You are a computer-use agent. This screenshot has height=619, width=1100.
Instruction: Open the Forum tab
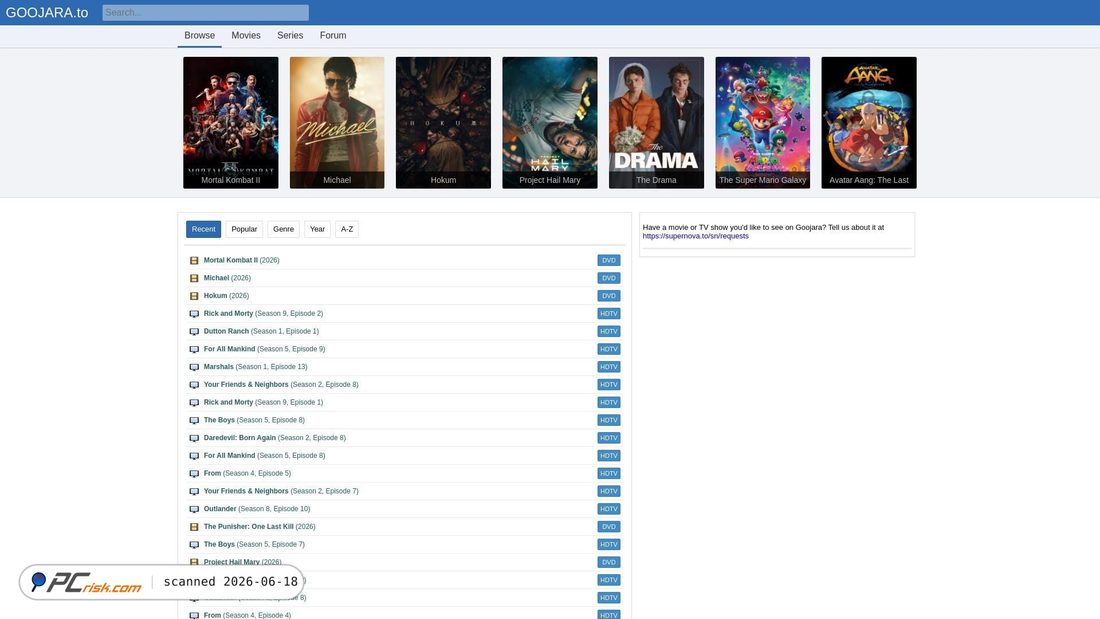point(333,36)
